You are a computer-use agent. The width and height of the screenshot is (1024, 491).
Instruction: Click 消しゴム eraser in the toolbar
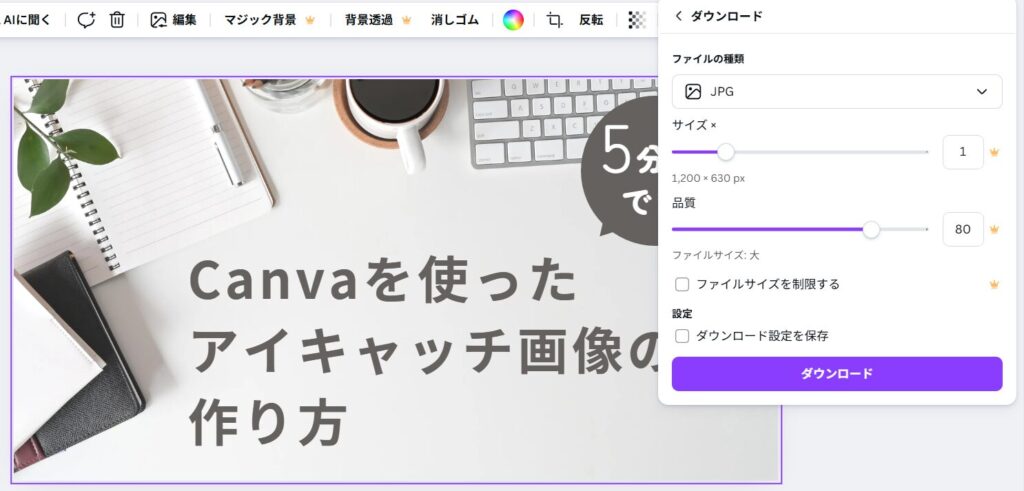[x=455, y=20]
